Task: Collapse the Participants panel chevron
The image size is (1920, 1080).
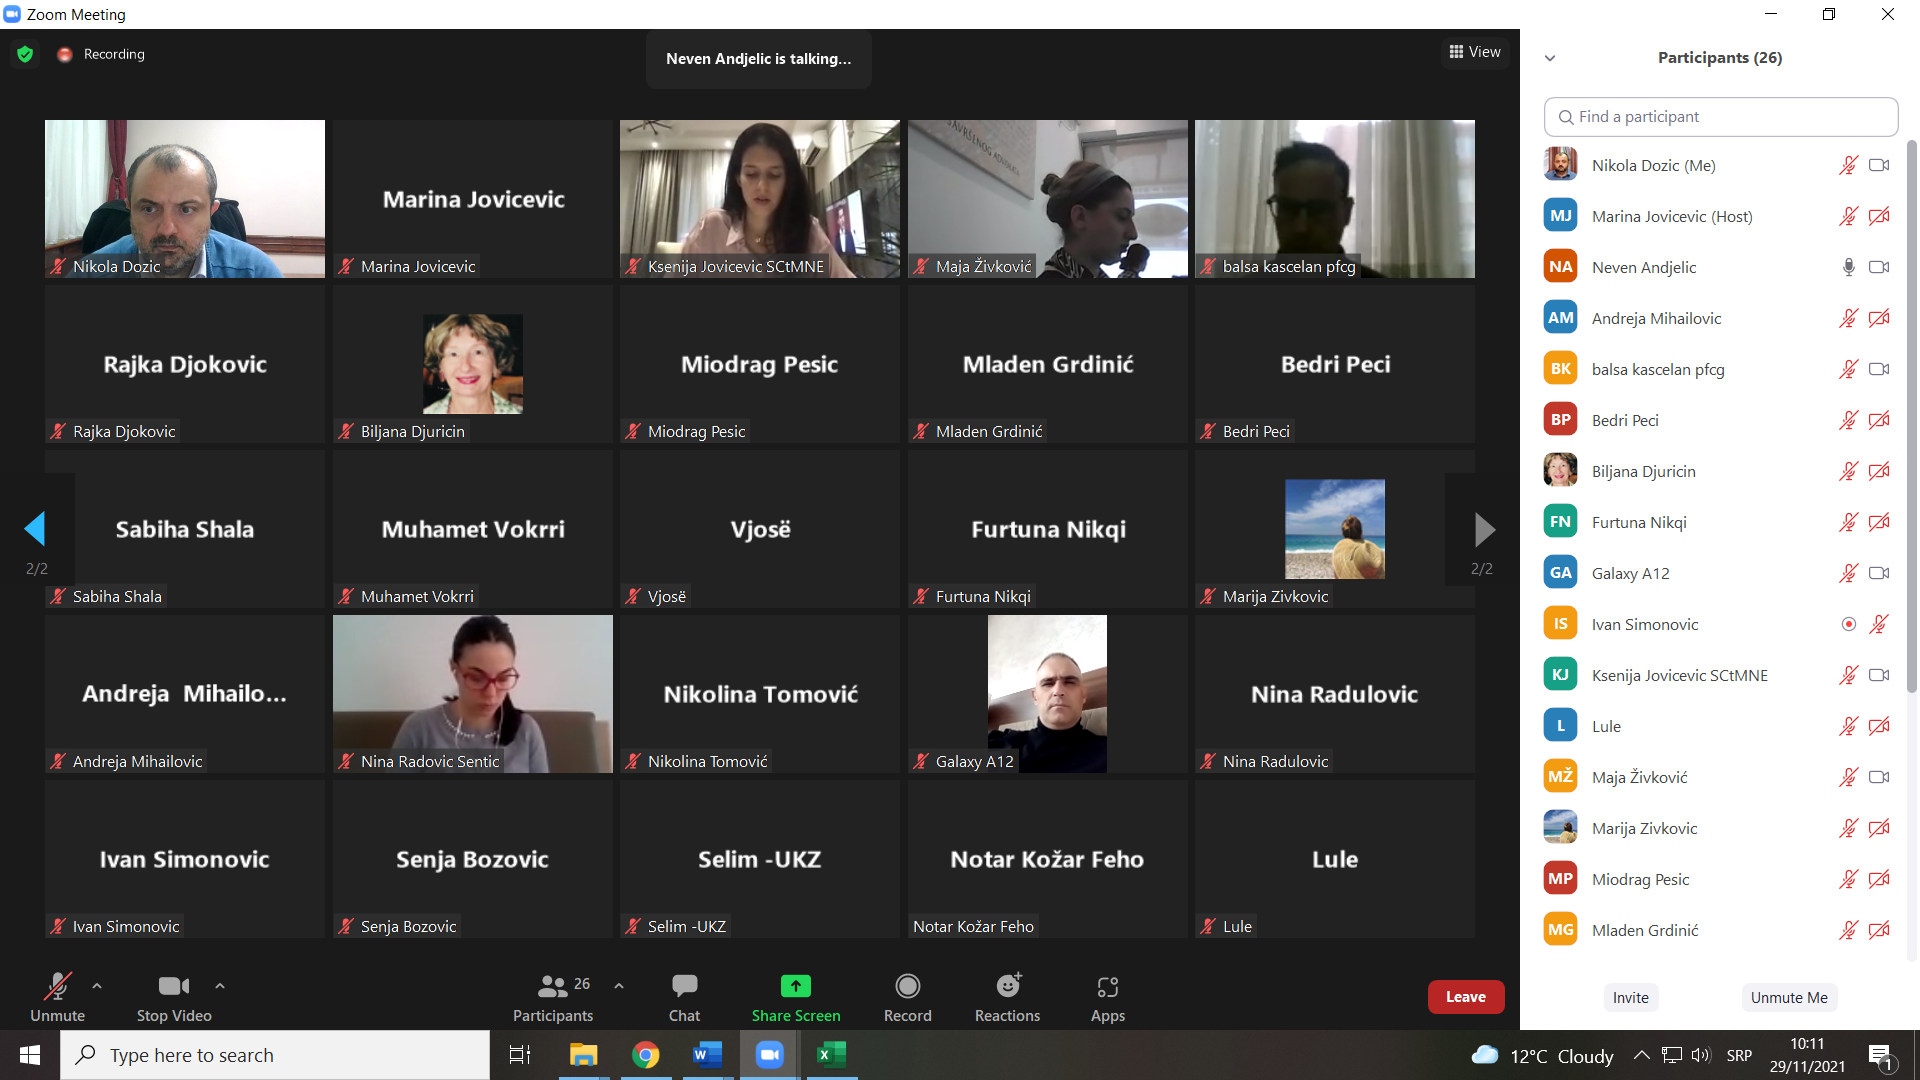Action: 1550,58
